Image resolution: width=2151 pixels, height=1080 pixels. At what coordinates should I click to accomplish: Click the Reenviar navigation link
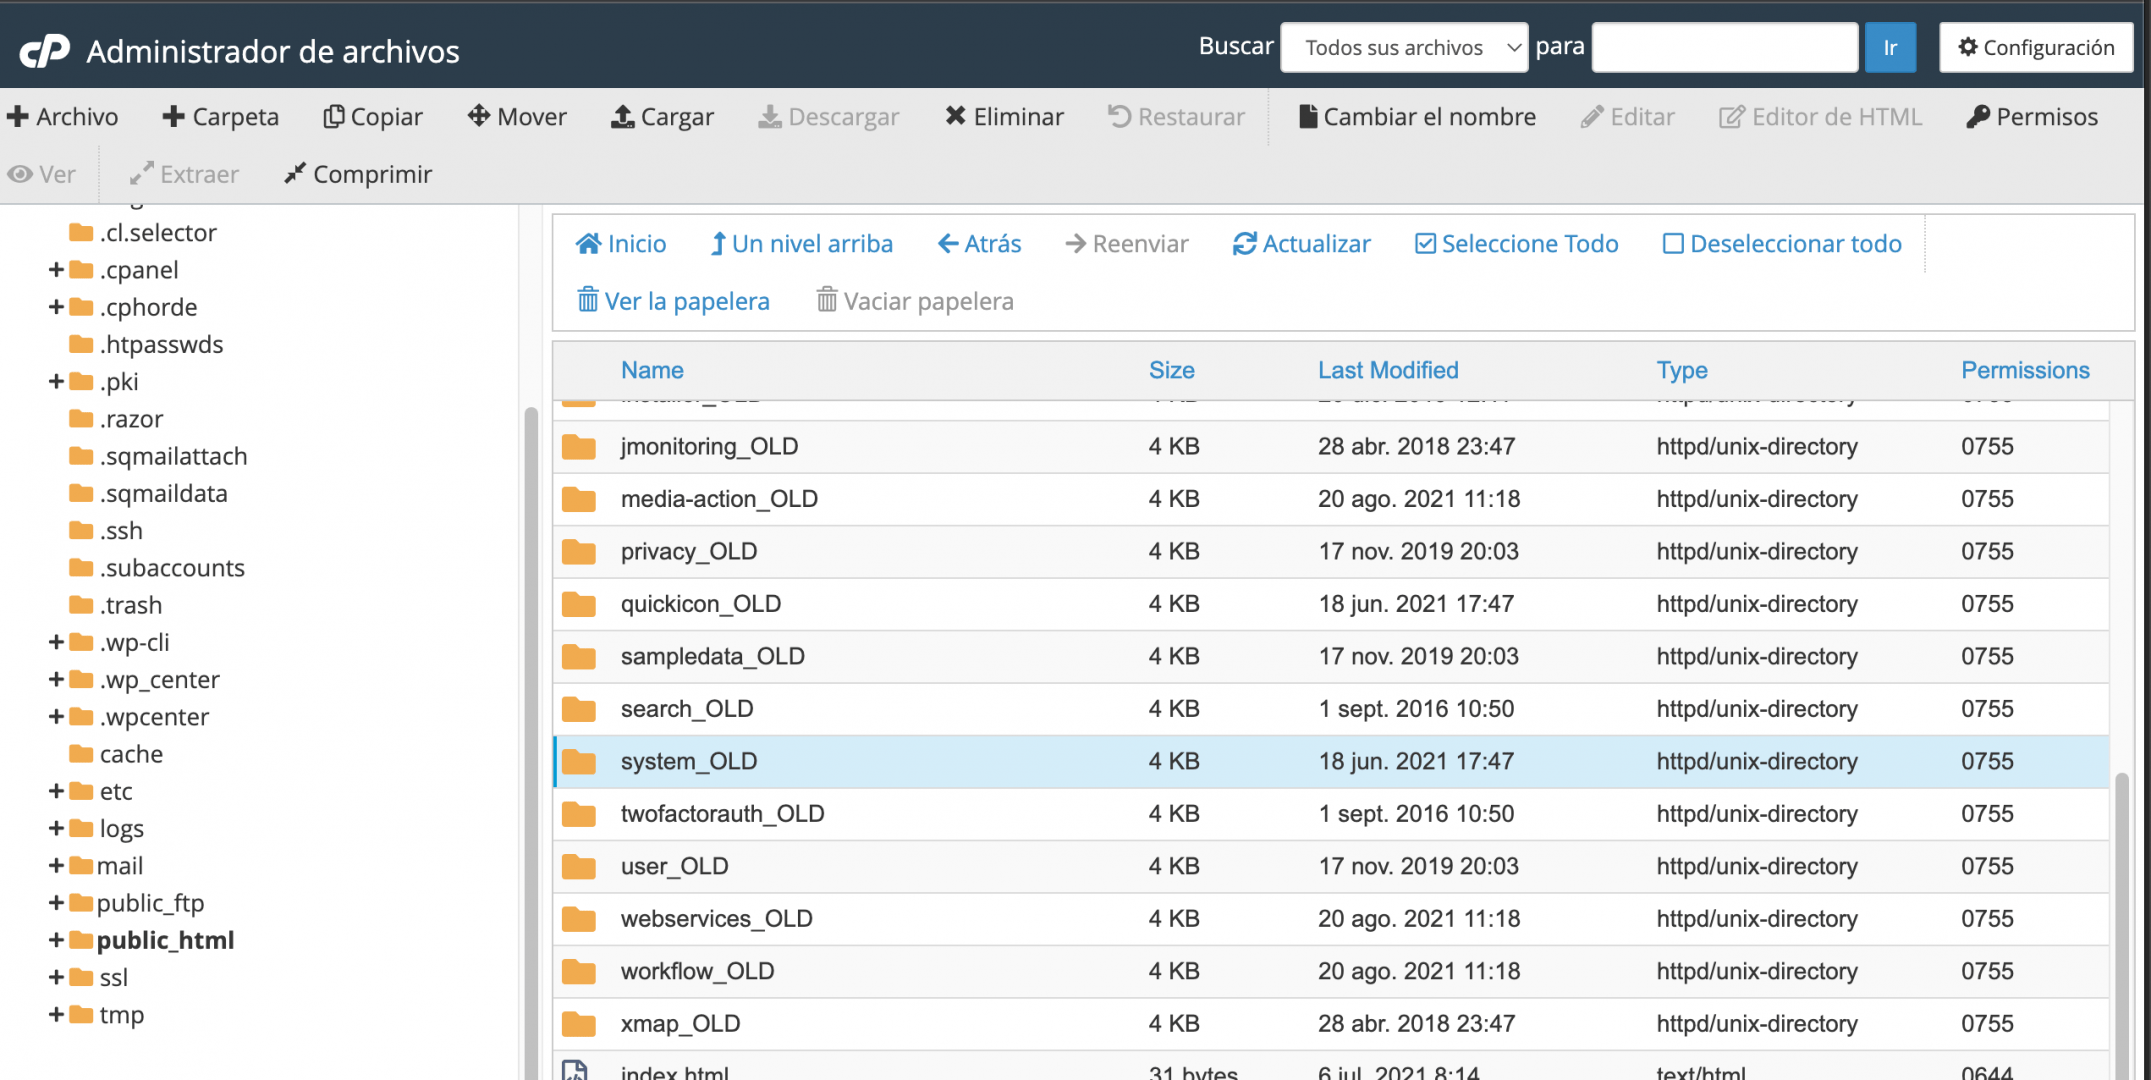point(1127,244)
